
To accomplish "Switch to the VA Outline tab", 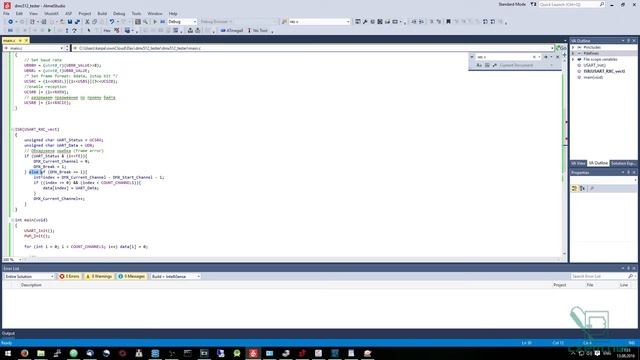I will point(598,163).
